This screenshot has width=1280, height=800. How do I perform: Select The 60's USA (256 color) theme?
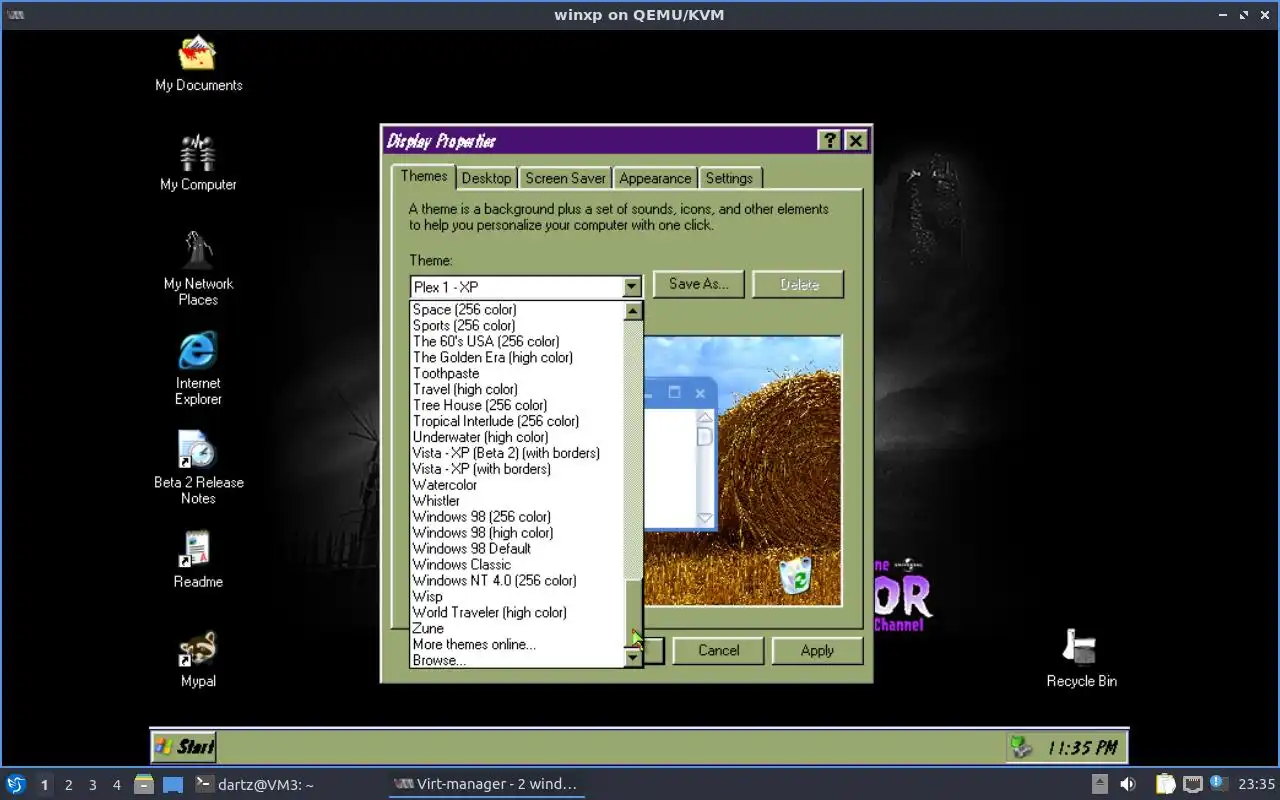tap(517, 342)
